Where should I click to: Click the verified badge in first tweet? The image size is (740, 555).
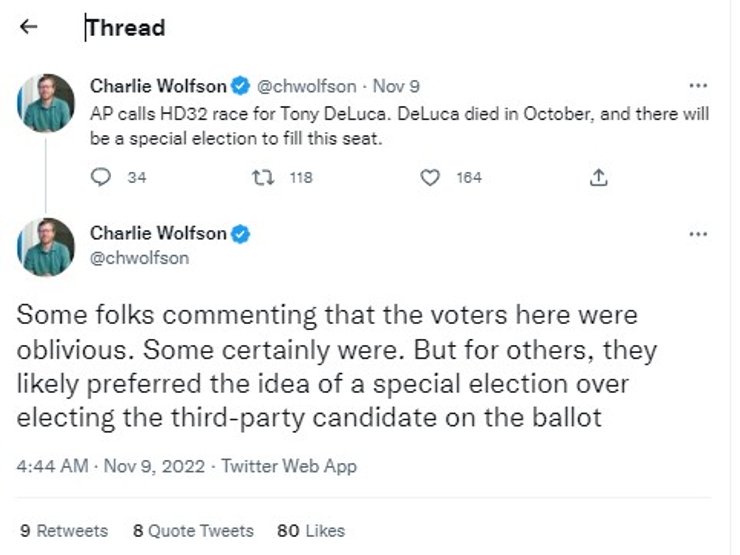click(241, 86)
